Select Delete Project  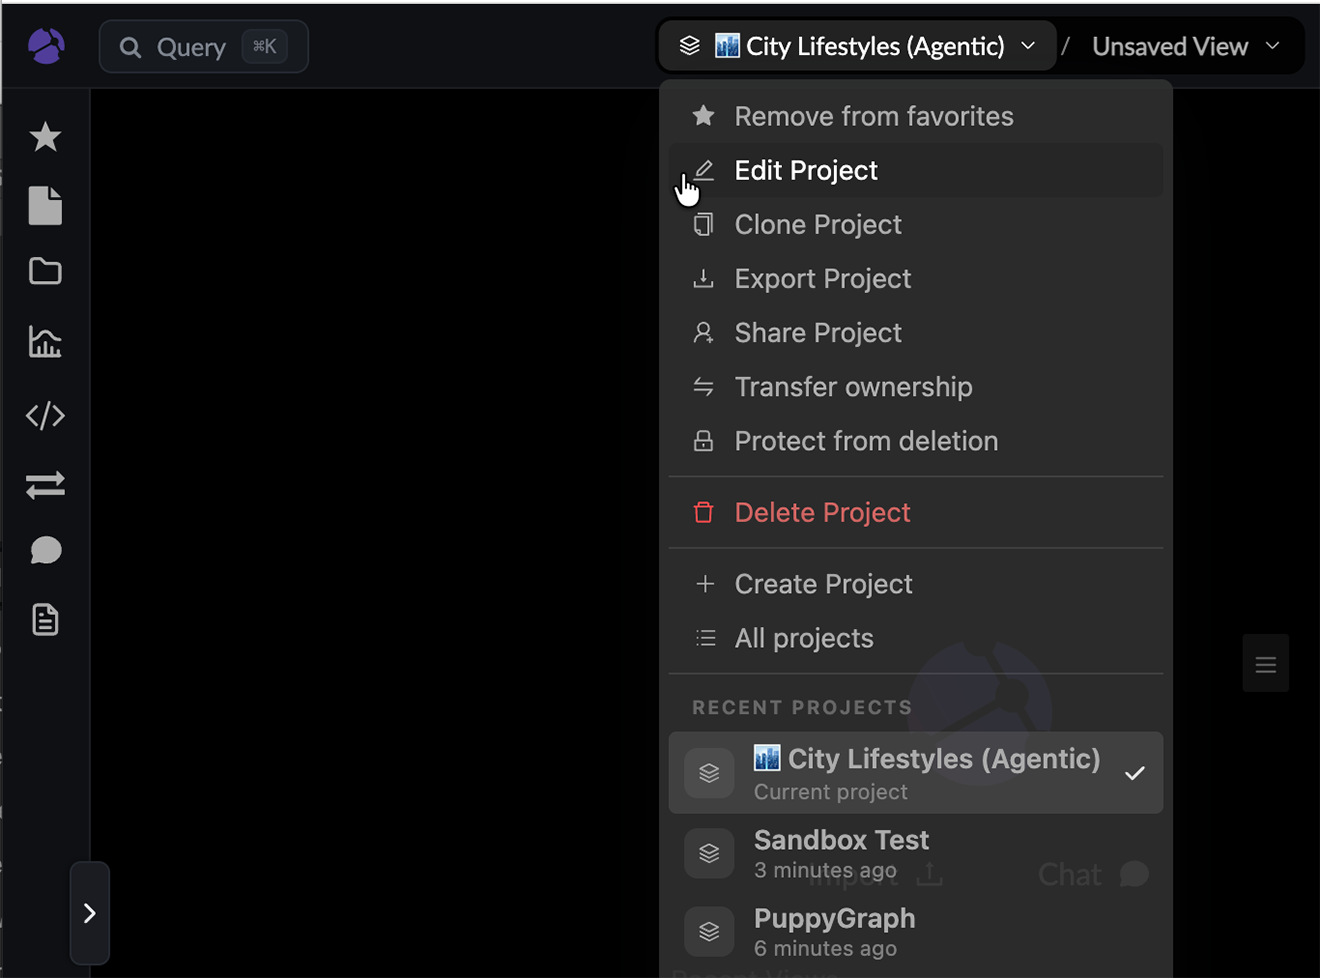(x=916, y=512)
